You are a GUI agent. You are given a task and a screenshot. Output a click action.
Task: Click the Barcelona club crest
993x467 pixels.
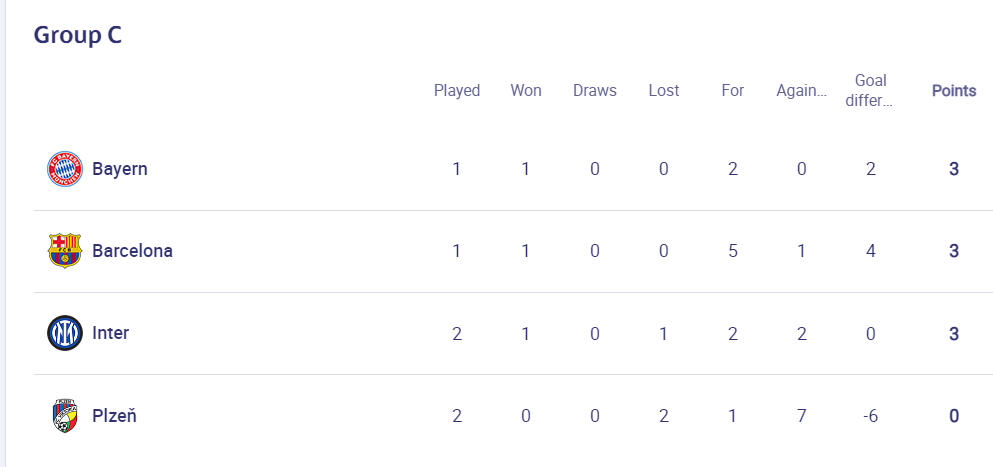tap(65, 251)
